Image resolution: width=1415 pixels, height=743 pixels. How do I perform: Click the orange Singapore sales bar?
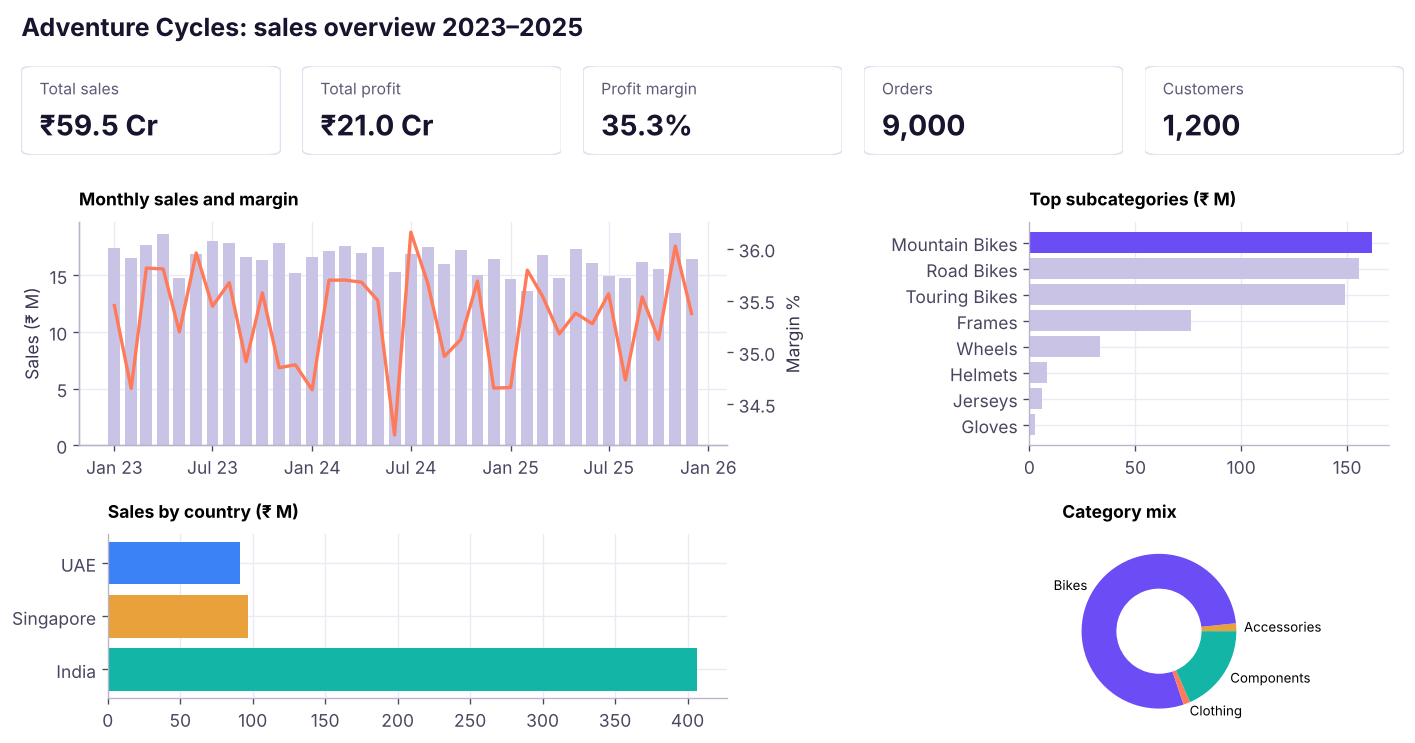178,616
